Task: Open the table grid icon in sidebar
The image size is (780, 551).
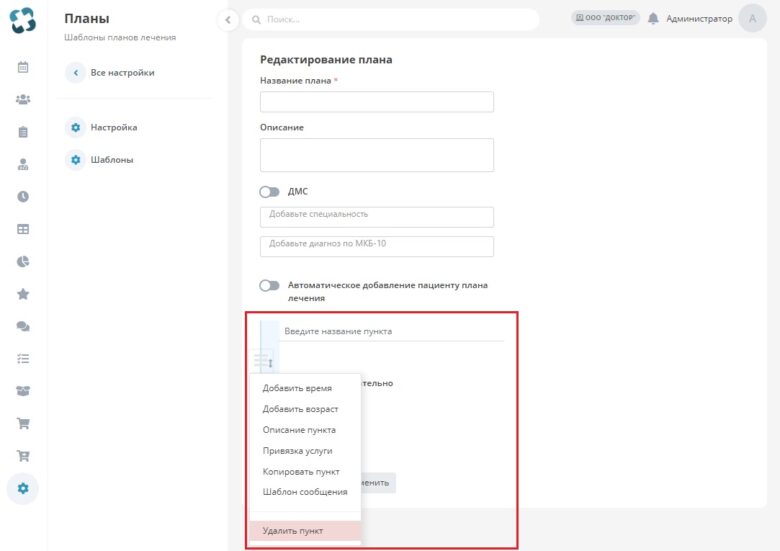Action: pyautogui.click(x=23, y=229)
